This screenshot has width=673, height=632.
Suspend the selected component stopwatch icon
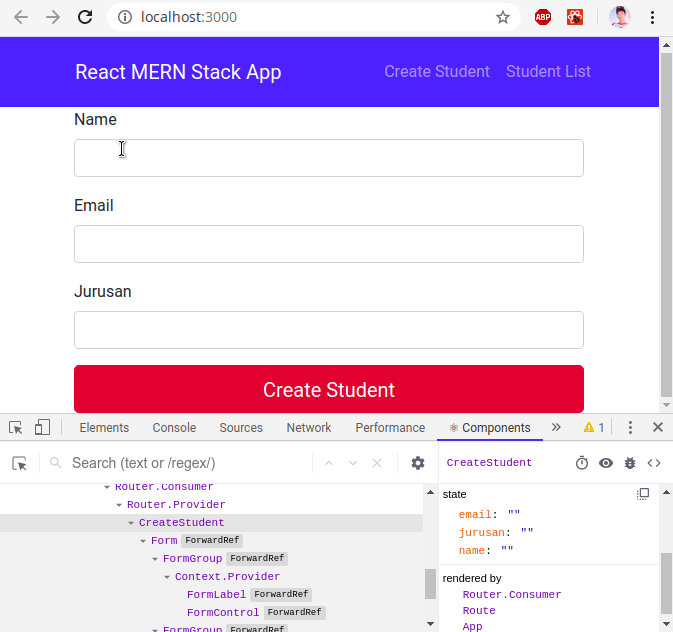pos(582,463)
